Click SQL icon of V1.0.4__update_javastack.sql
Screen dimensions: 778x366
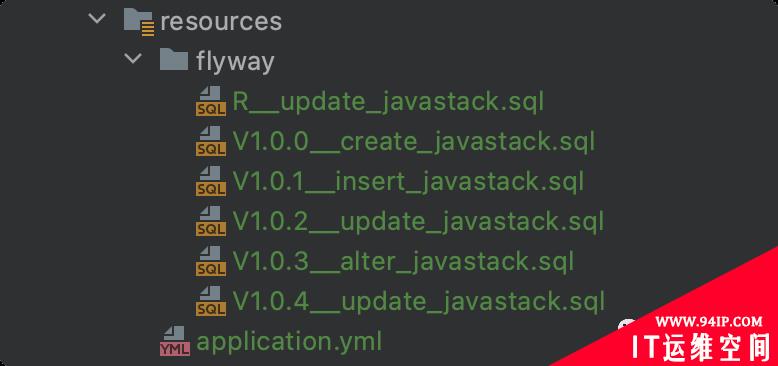(x=210, y=301)
